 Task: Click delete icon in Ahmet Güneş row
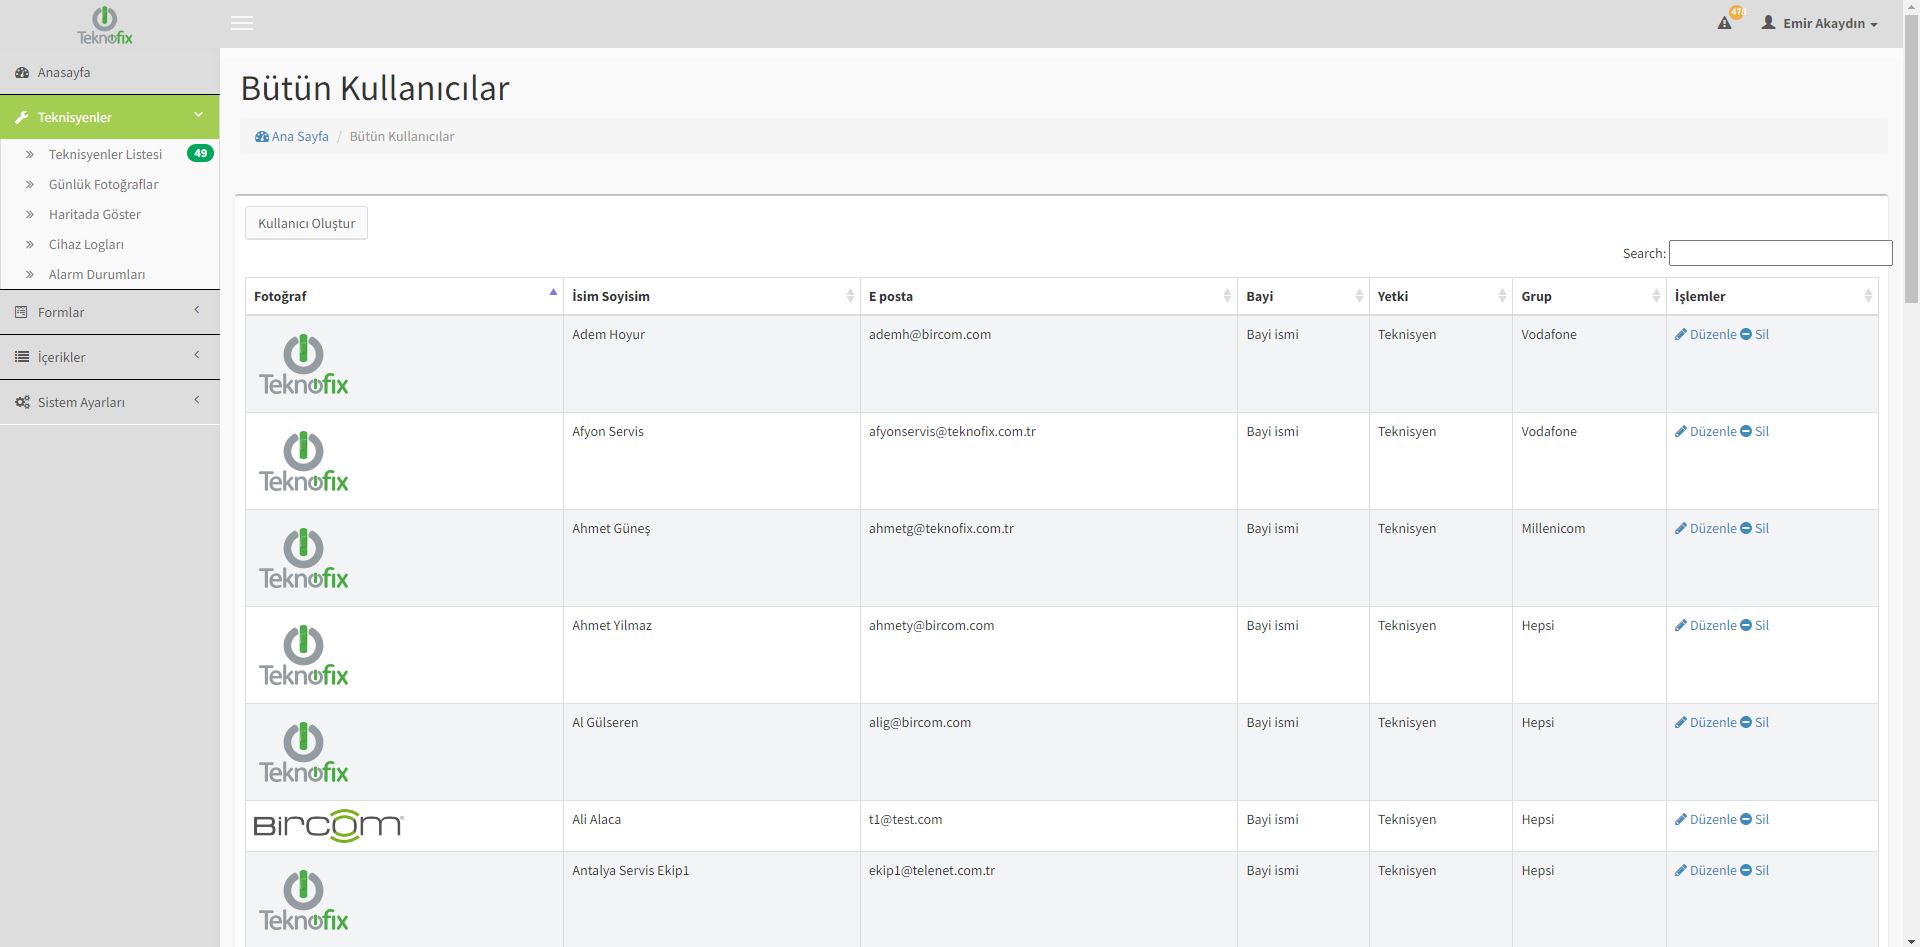[1746, 529]
